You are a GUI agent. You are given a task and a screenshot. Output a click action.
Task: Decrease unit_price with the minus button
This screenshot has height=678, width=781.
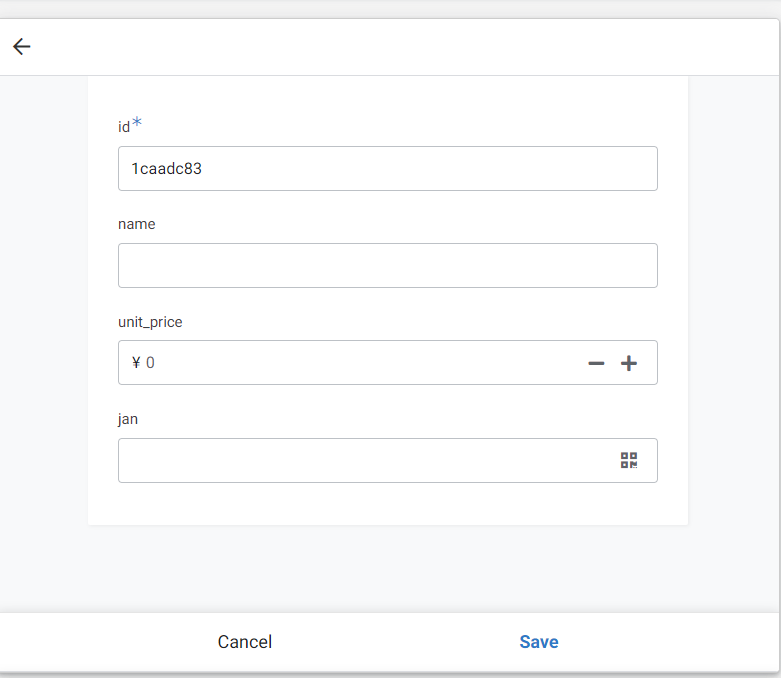click(596, 363)
